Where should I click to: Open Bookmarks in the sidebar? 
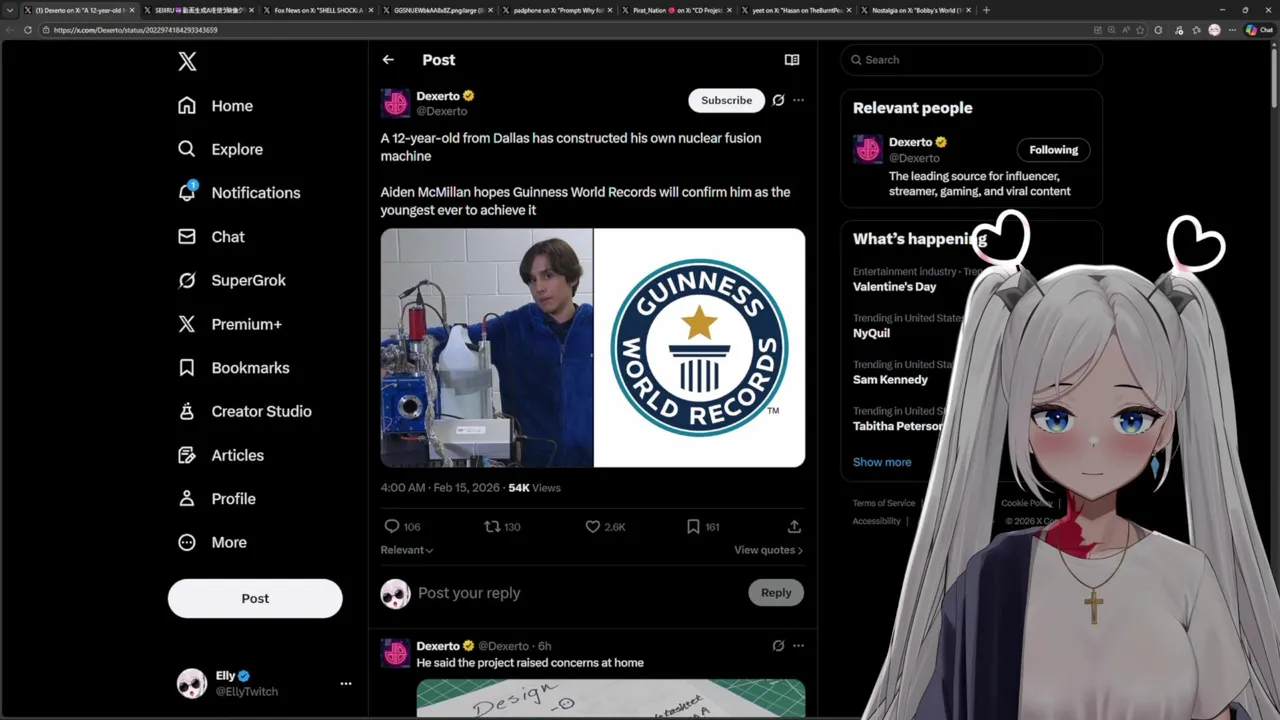233,368
